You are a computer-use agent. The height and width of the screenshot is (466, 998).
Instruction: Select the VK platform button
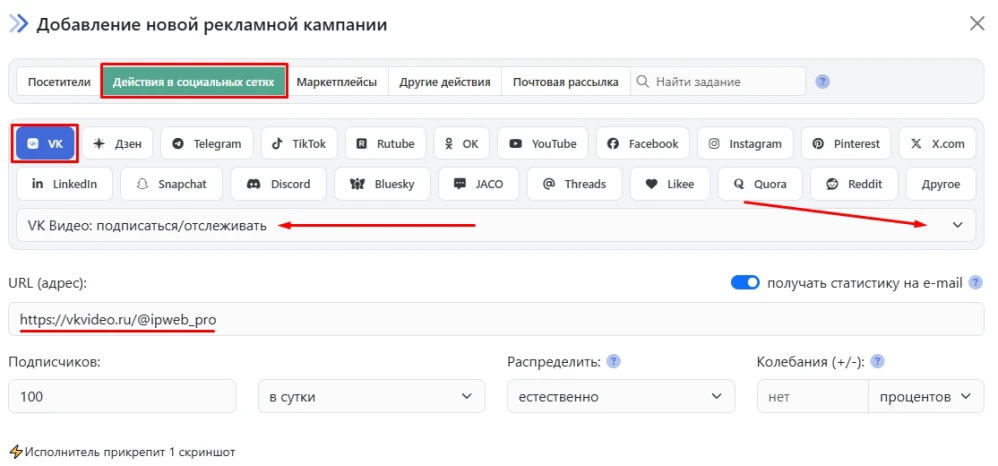pyautogui.click(x=46, y=144)
